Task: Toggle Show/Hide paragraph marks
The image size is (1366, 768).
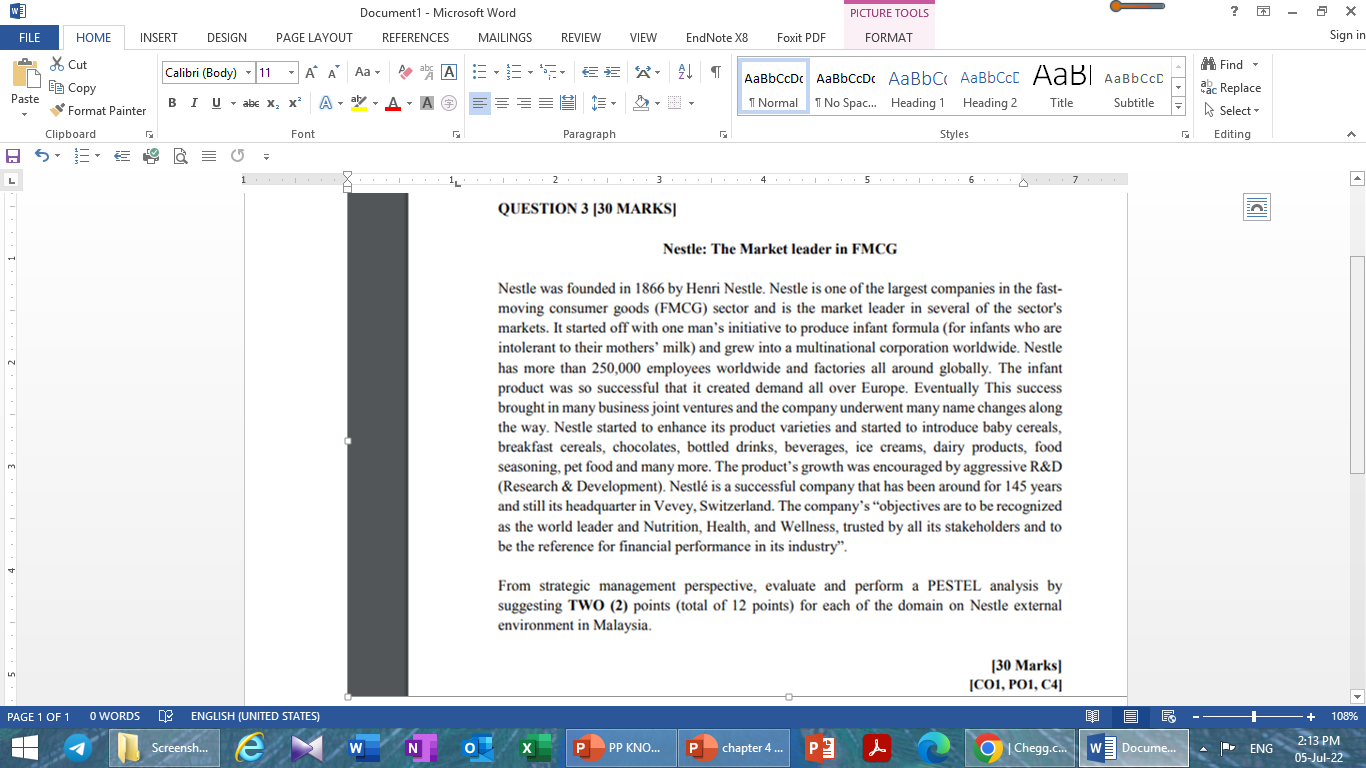Action: point(716,72)
